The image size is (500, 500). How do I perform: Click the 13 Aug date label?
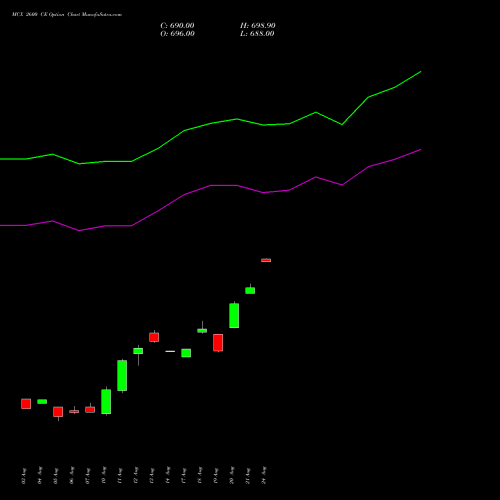(x=152, y=476)
